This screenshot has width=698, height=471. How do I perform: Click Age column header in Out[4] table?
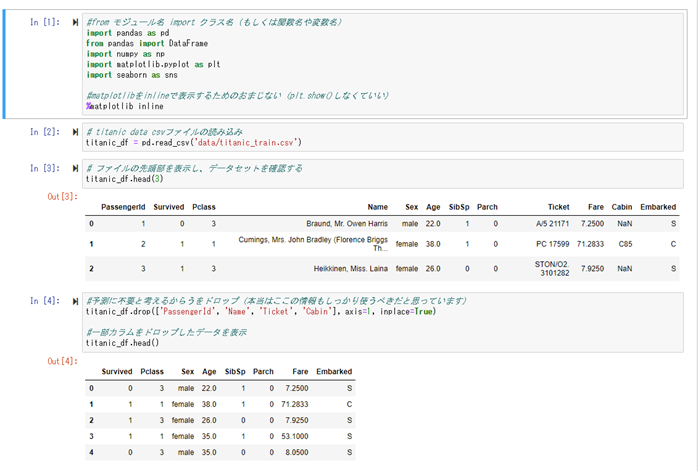pos(209,372)
